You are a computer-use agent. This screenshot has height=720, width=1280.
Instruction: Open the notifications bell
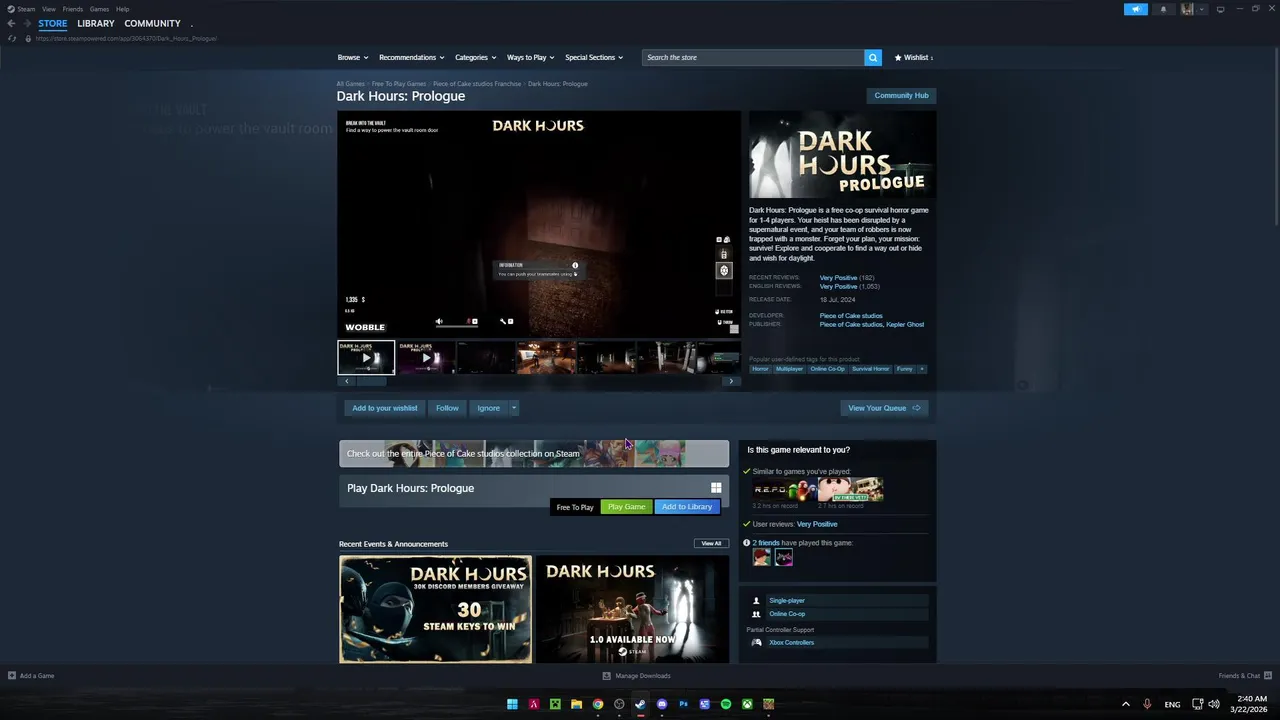(1163, 9)
